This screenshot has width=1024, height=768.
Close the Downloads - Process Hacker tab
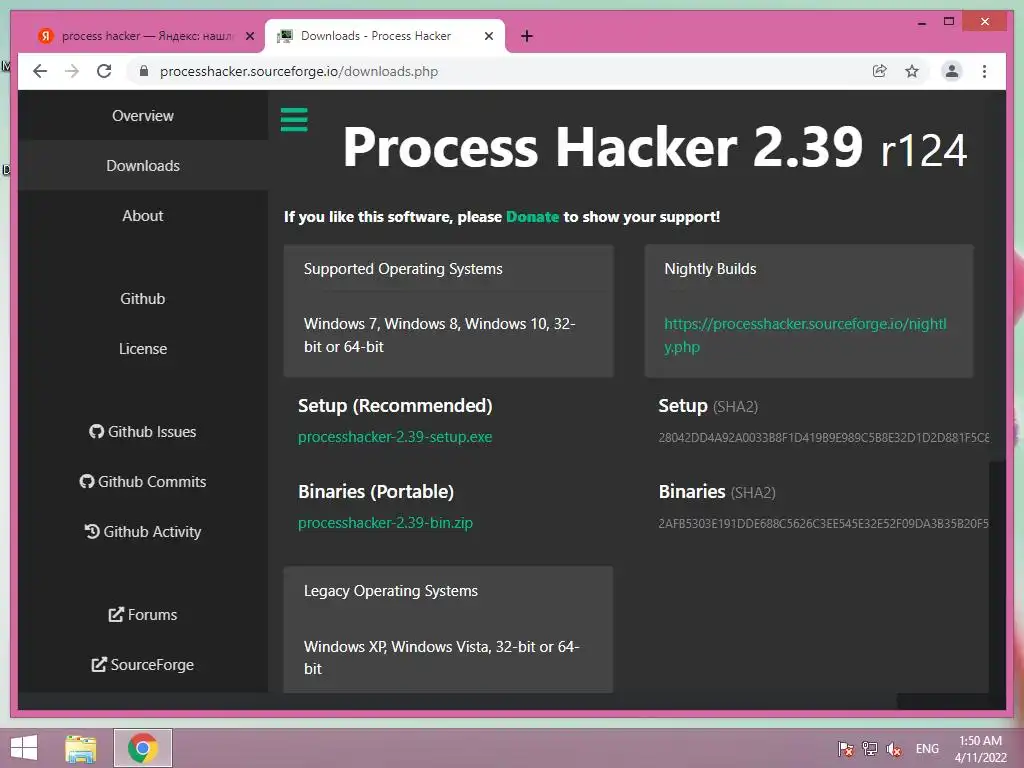488,36
